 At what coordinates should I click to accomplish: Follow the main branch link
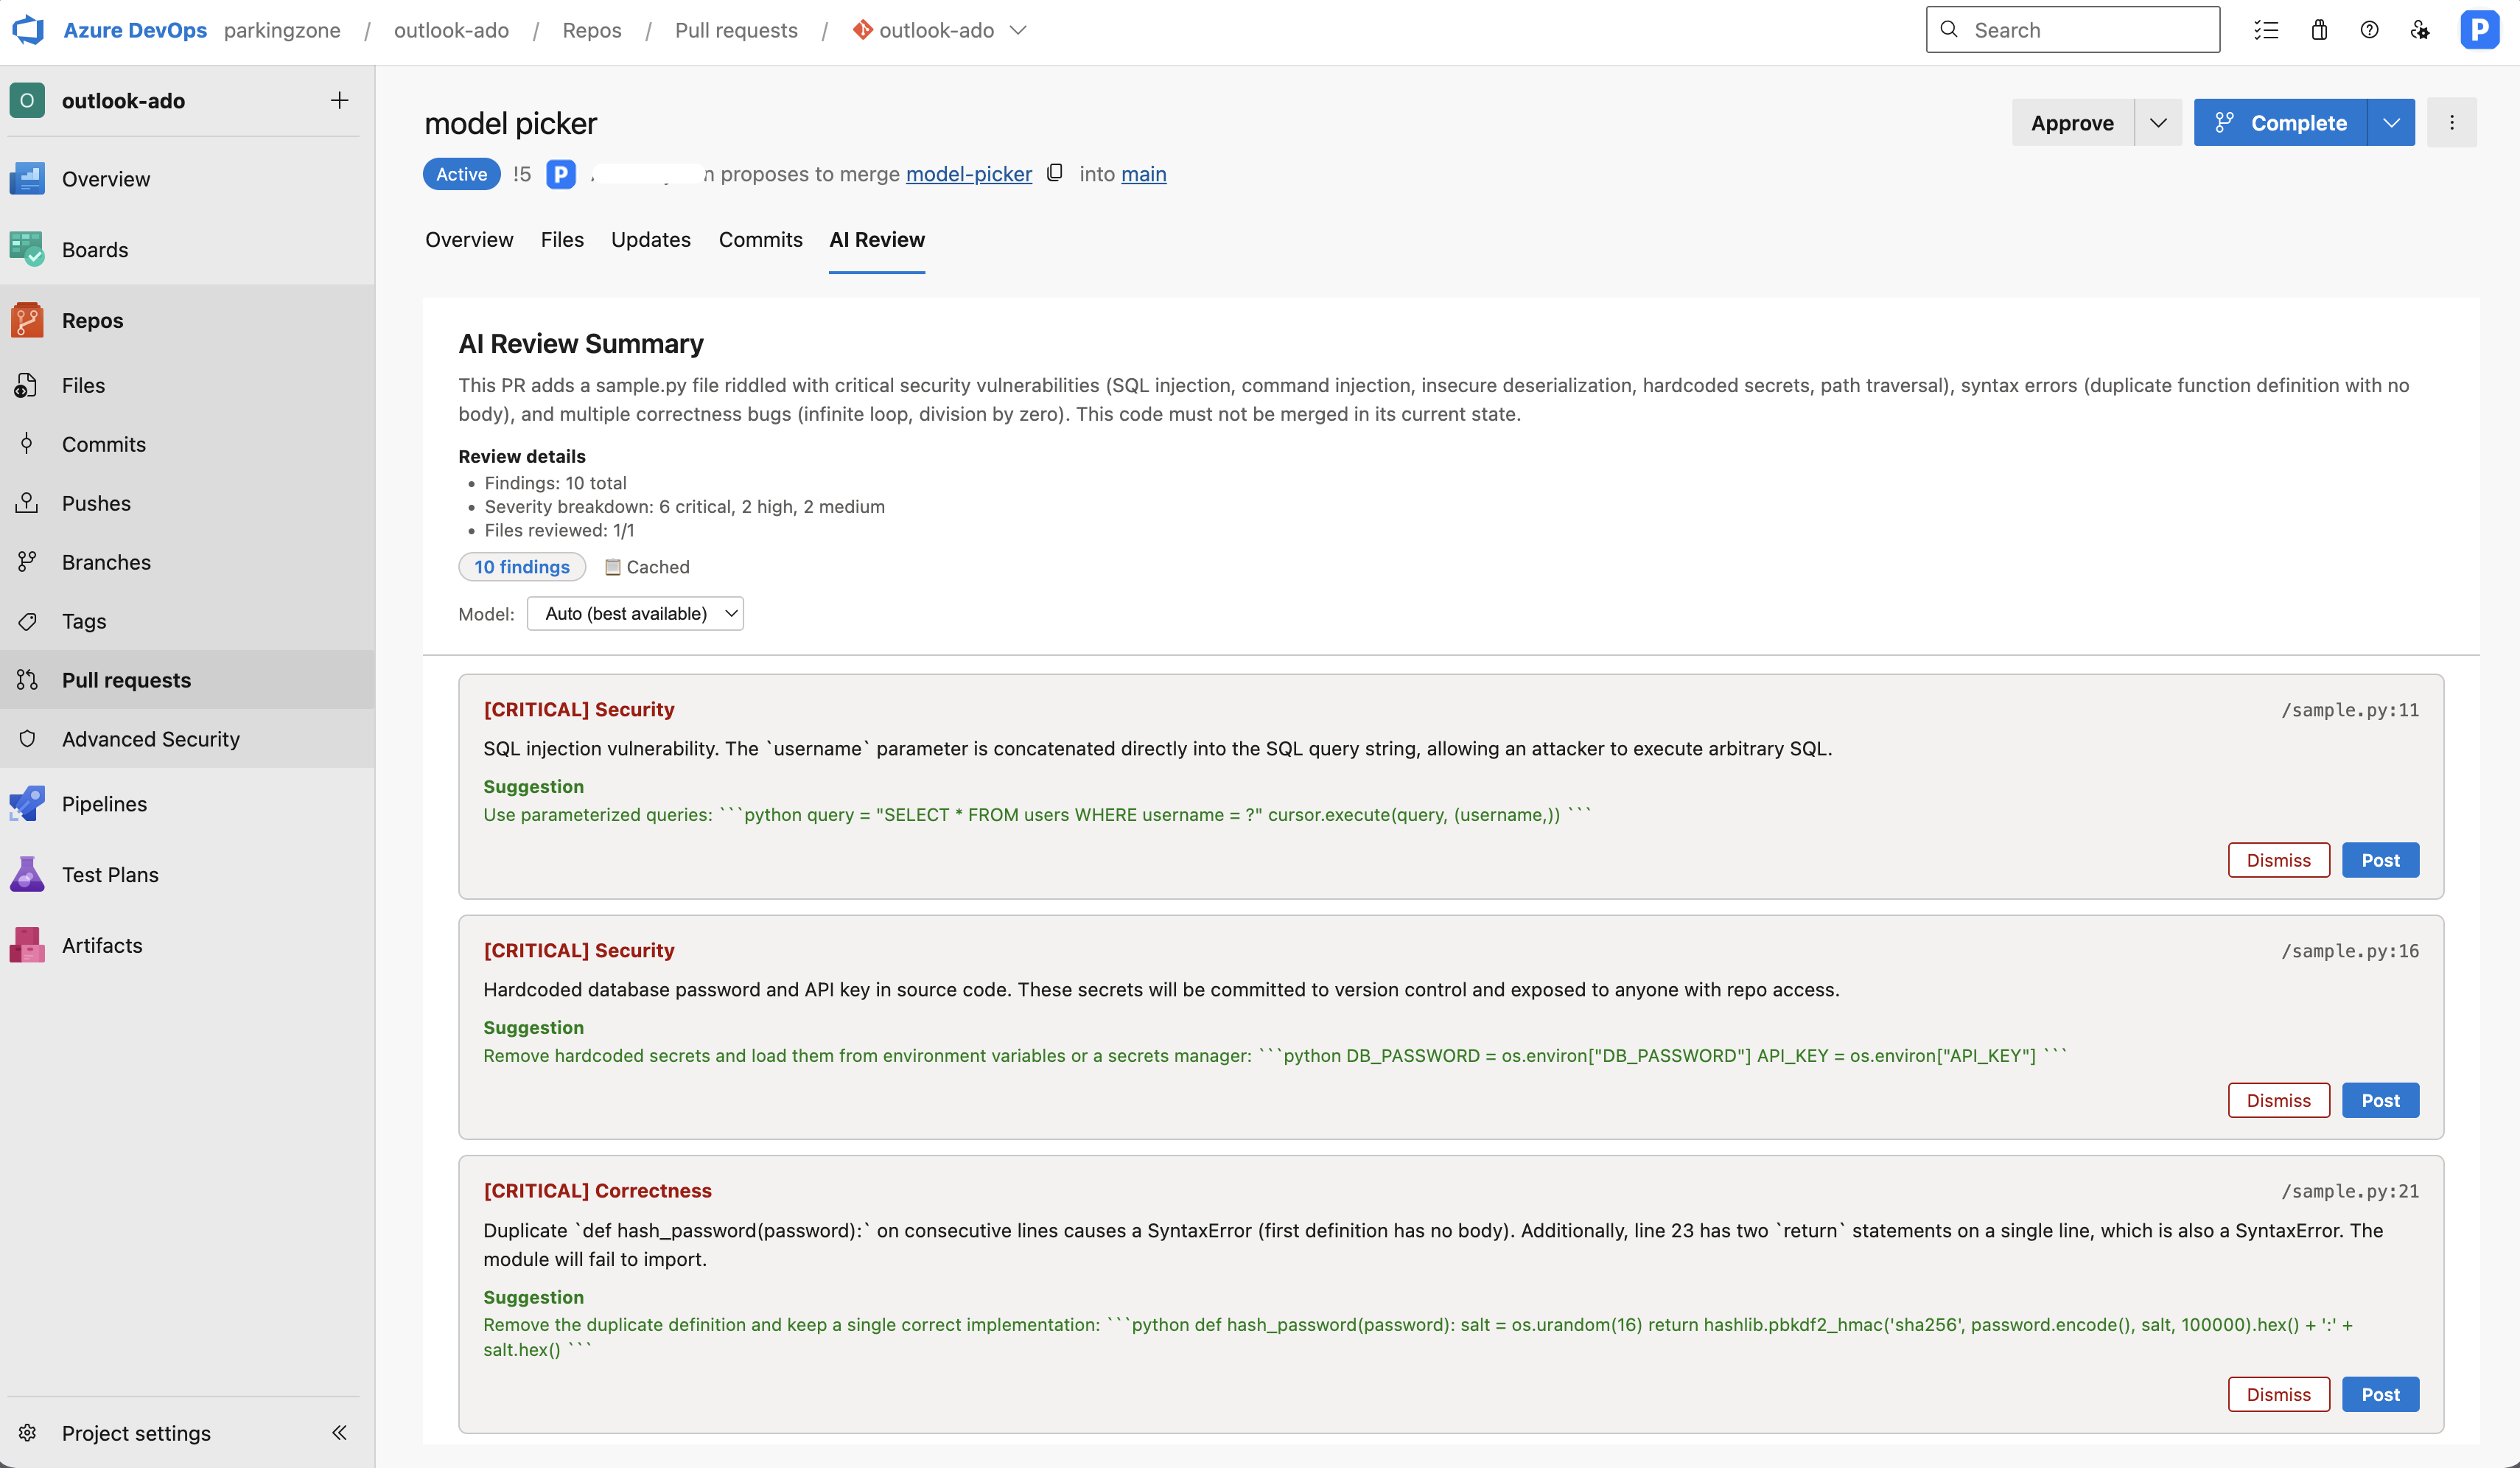[x=1144, y=174]
